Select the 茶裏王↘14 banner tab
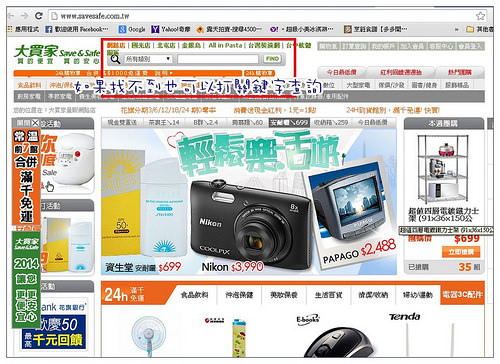 pos(164,122)
